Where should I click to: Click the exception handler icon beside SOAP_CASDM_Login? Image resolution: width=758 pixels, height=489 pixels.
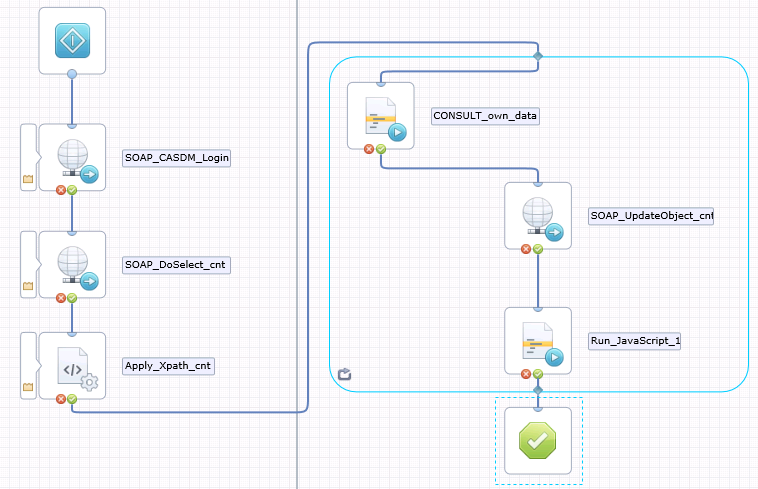[28, 179]
